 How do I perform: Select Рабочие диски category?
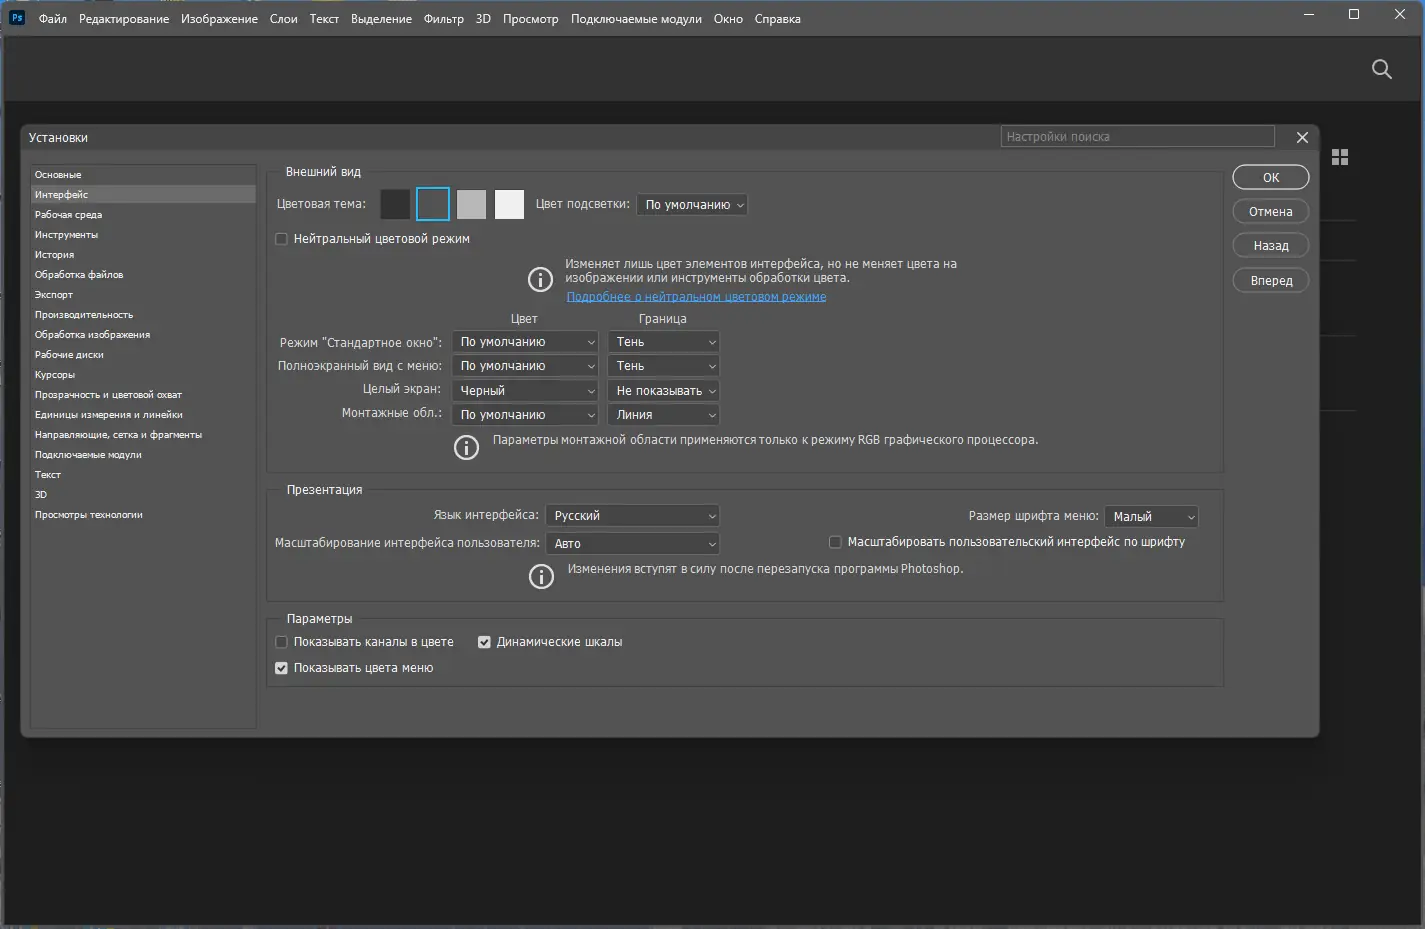(x=143, y=355)
